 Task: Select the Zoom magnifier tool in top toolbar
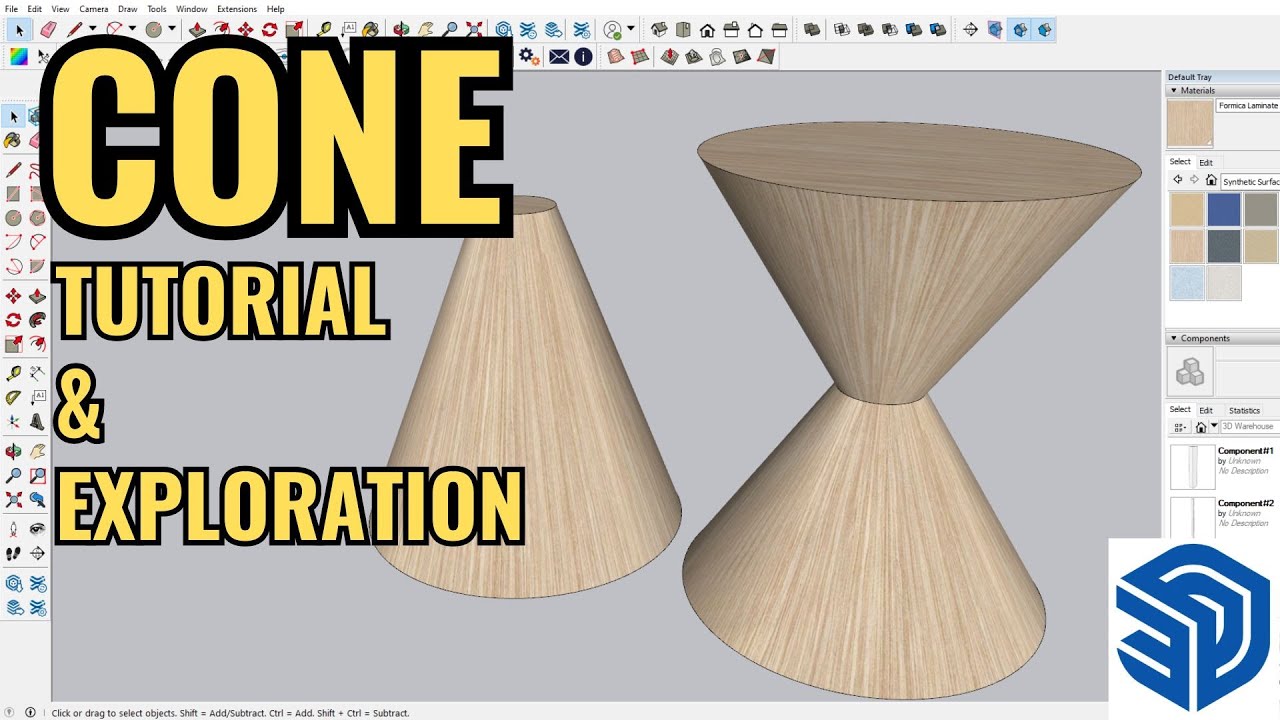click(451, 30)
